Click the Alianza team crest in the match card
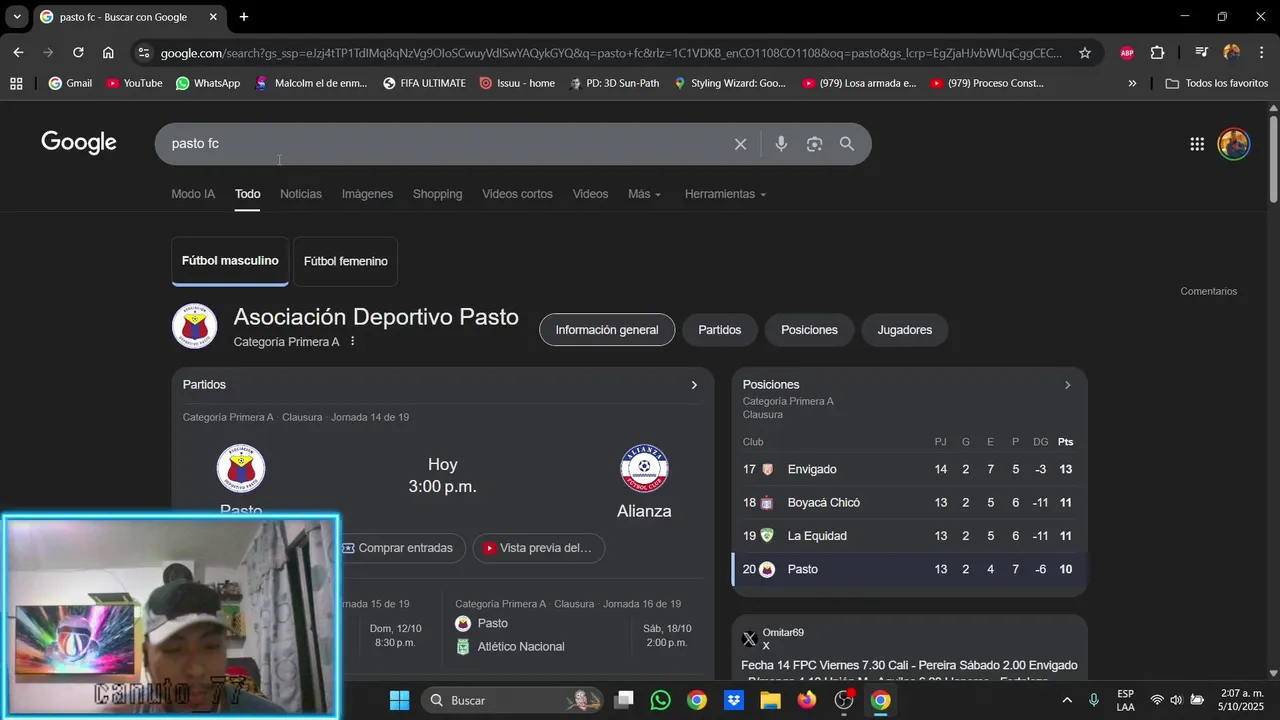Viewport: 1280px width, 720px height. [644, 468]
